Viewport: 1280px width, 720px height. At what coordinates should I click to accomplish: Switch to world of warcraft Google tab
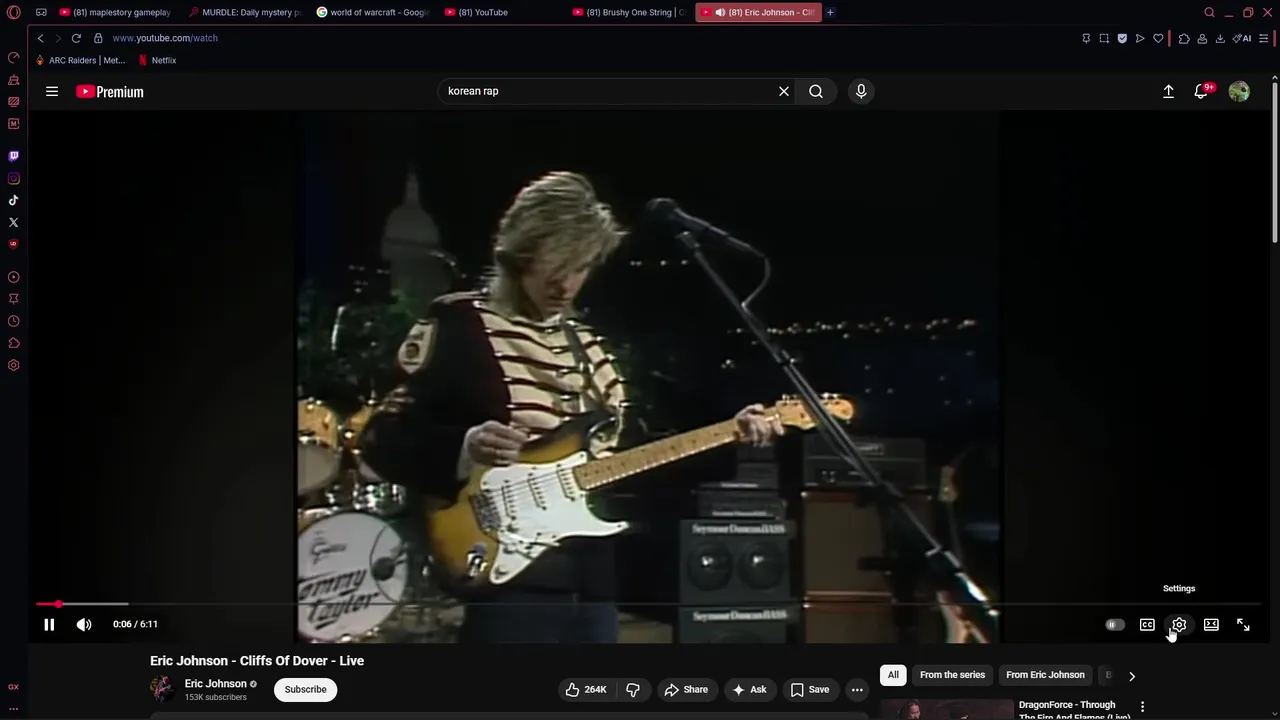click(x=373, y=12)
